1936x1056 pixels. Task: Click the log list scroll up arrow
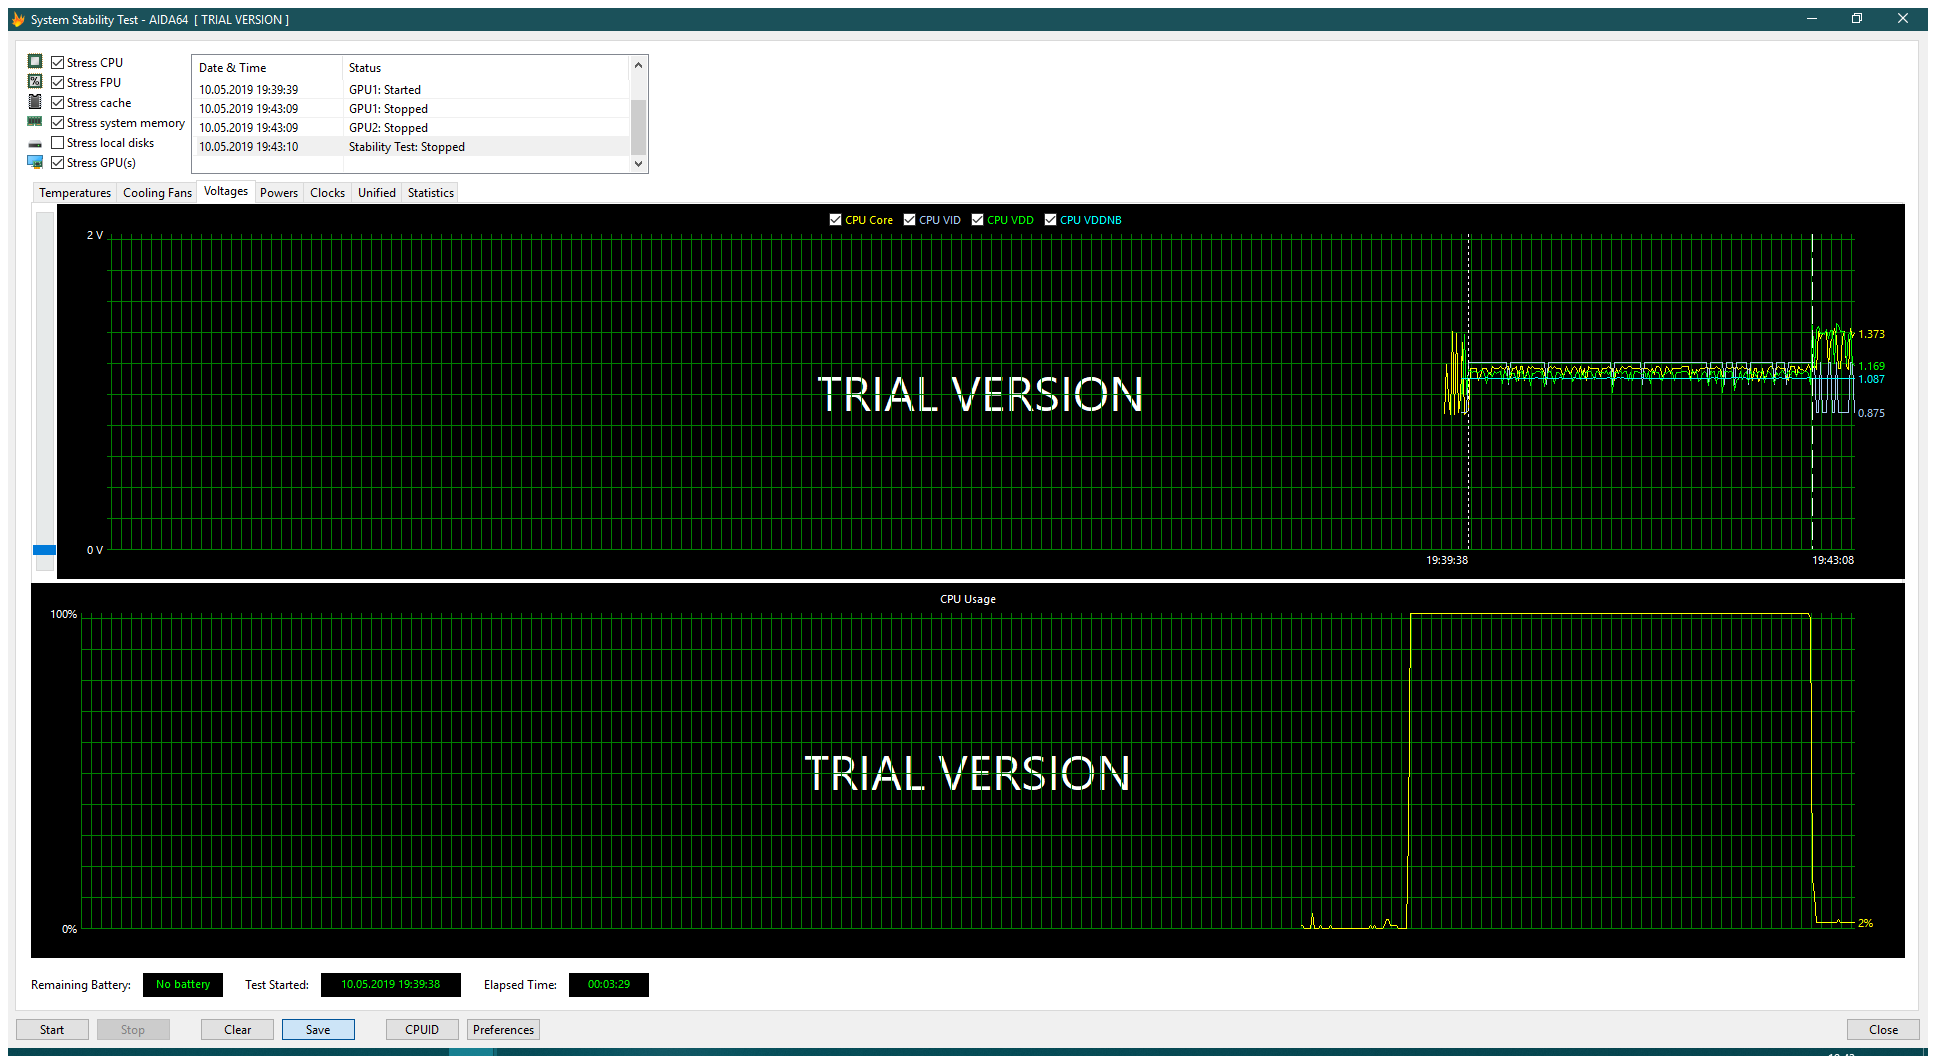coord(639,66)
